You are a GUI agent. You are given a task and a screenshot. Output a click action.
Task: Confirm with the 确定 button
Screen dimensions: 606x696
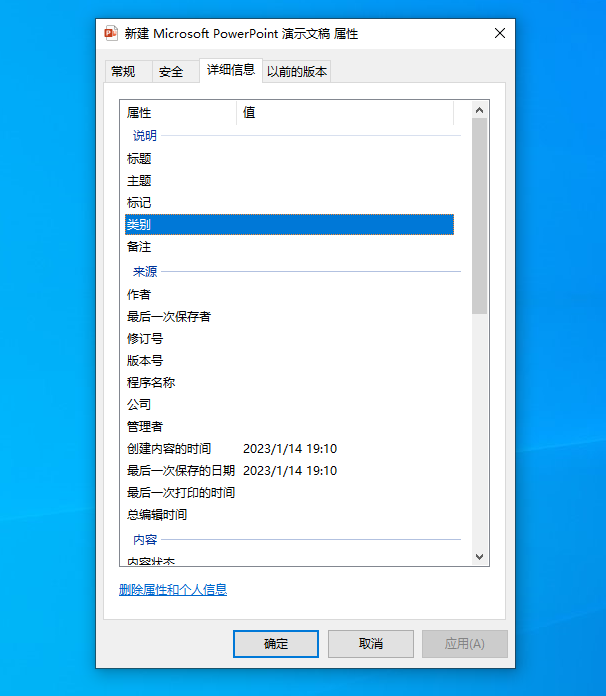pos(276,644)
